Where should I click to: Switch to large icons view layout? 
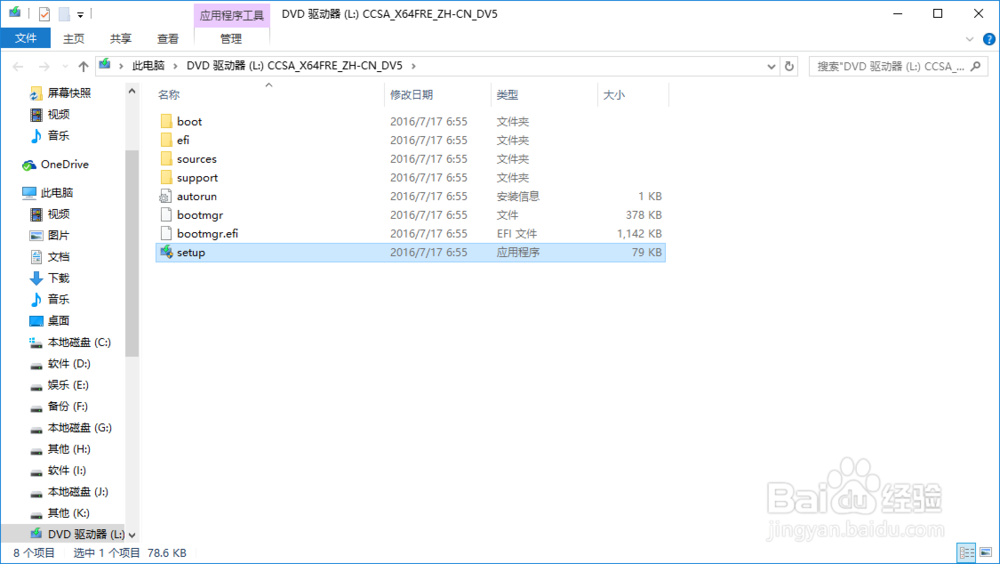pyautogui.click(x=986, y=553)
